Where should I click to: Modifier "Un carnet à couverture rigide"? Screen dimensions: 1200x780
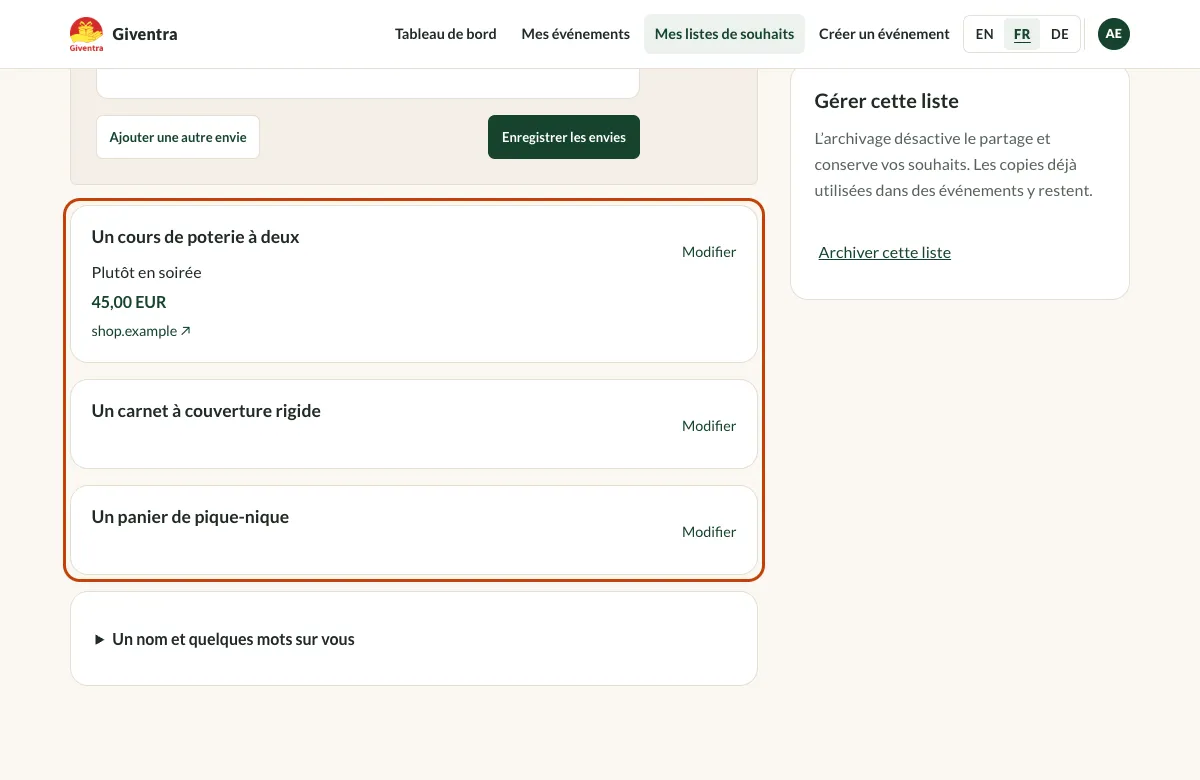pos(709,426)
